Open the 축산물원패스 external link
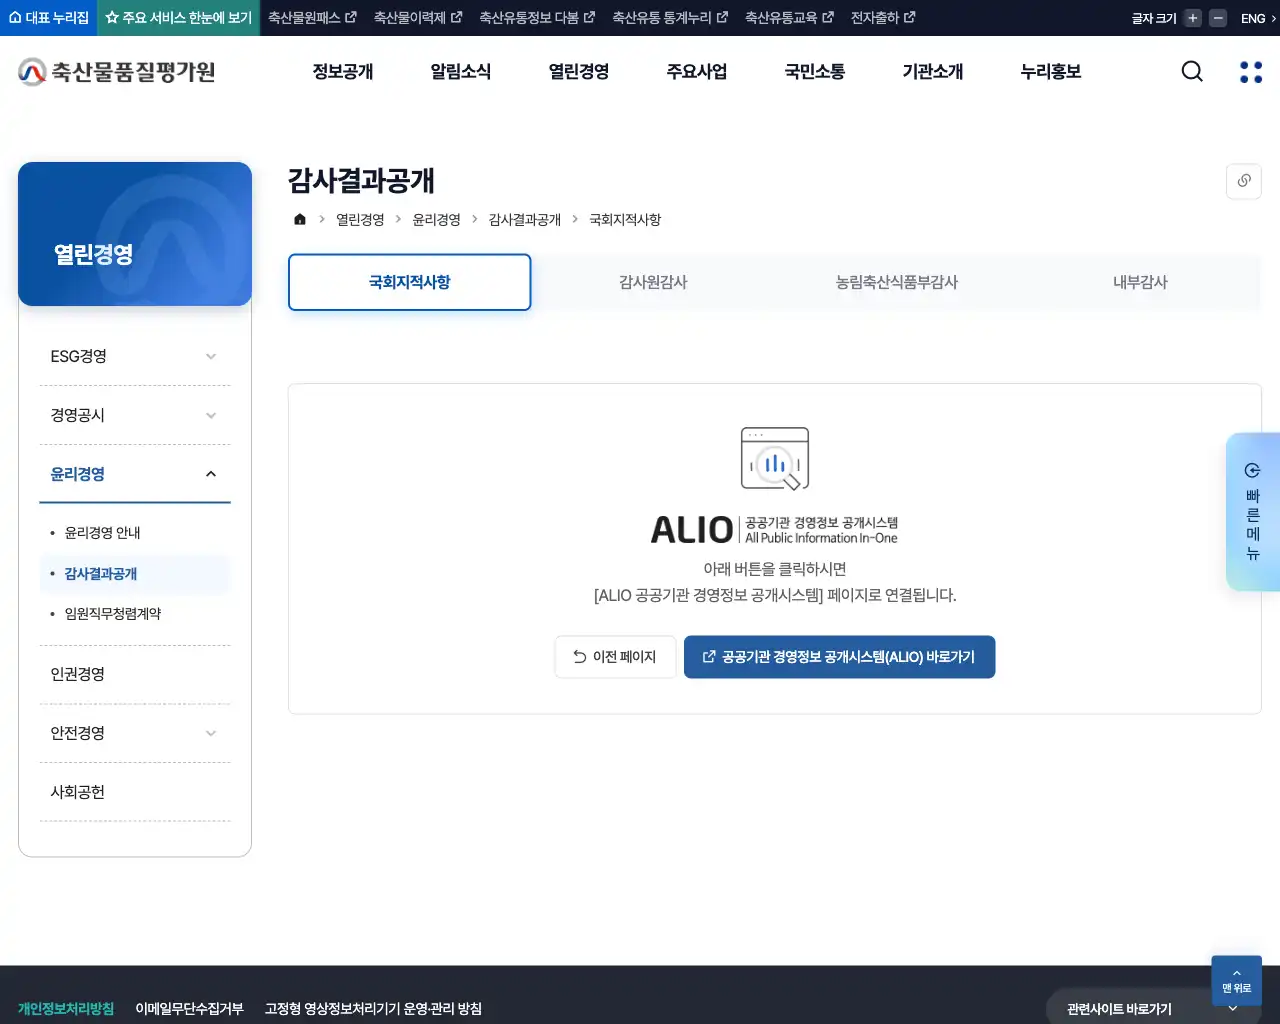 (312, 18)
